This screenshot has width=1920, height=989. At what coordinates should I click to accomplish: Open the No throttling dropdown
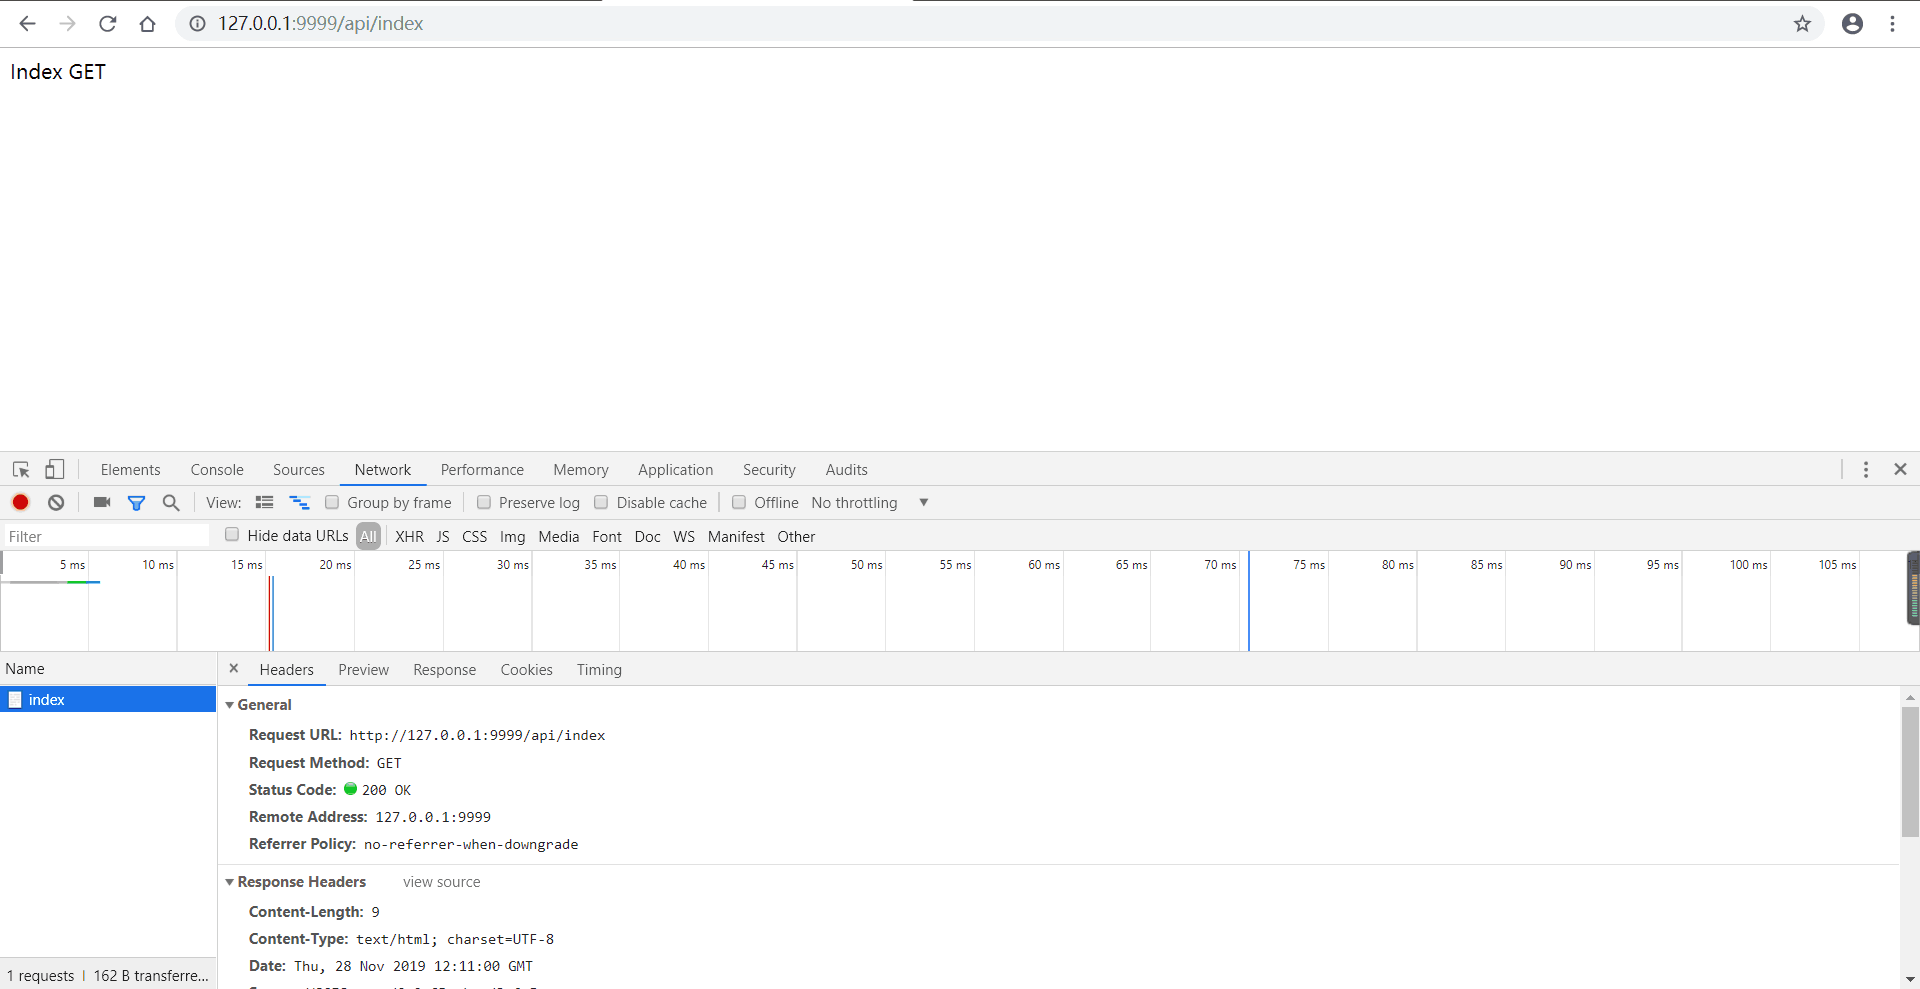click(866, 502)
